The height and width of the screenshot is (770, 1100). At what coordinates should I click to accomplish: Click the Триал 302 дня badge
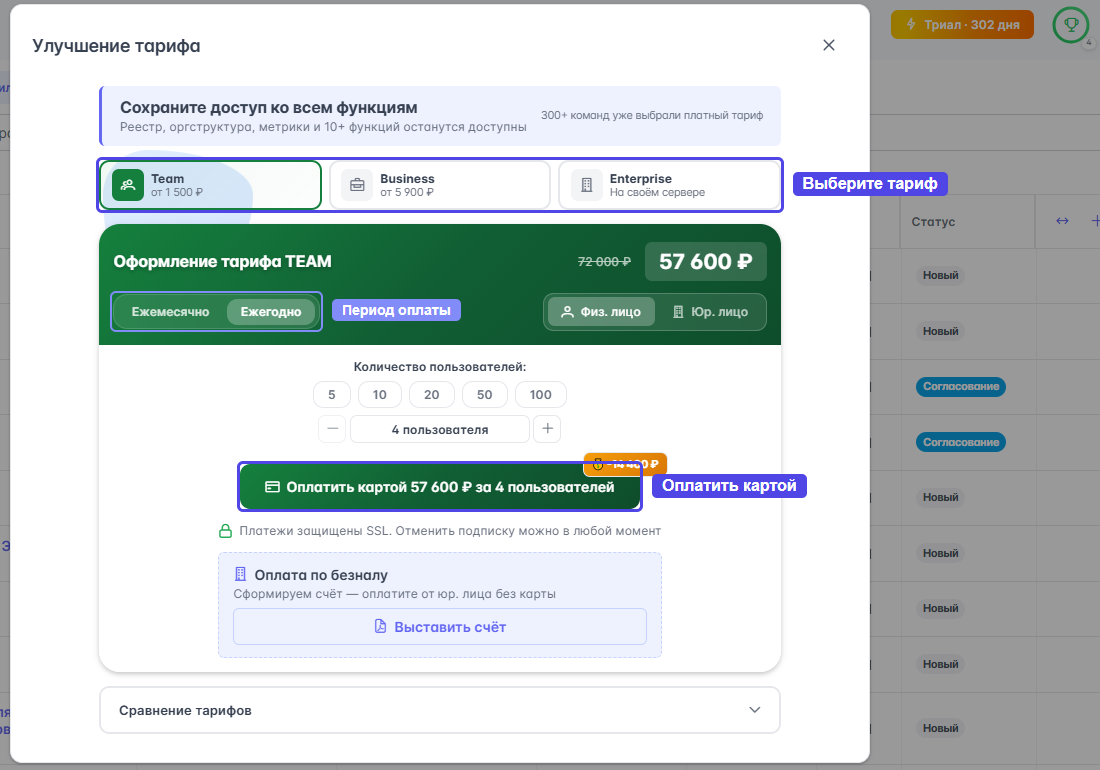(x=962, y=25)
